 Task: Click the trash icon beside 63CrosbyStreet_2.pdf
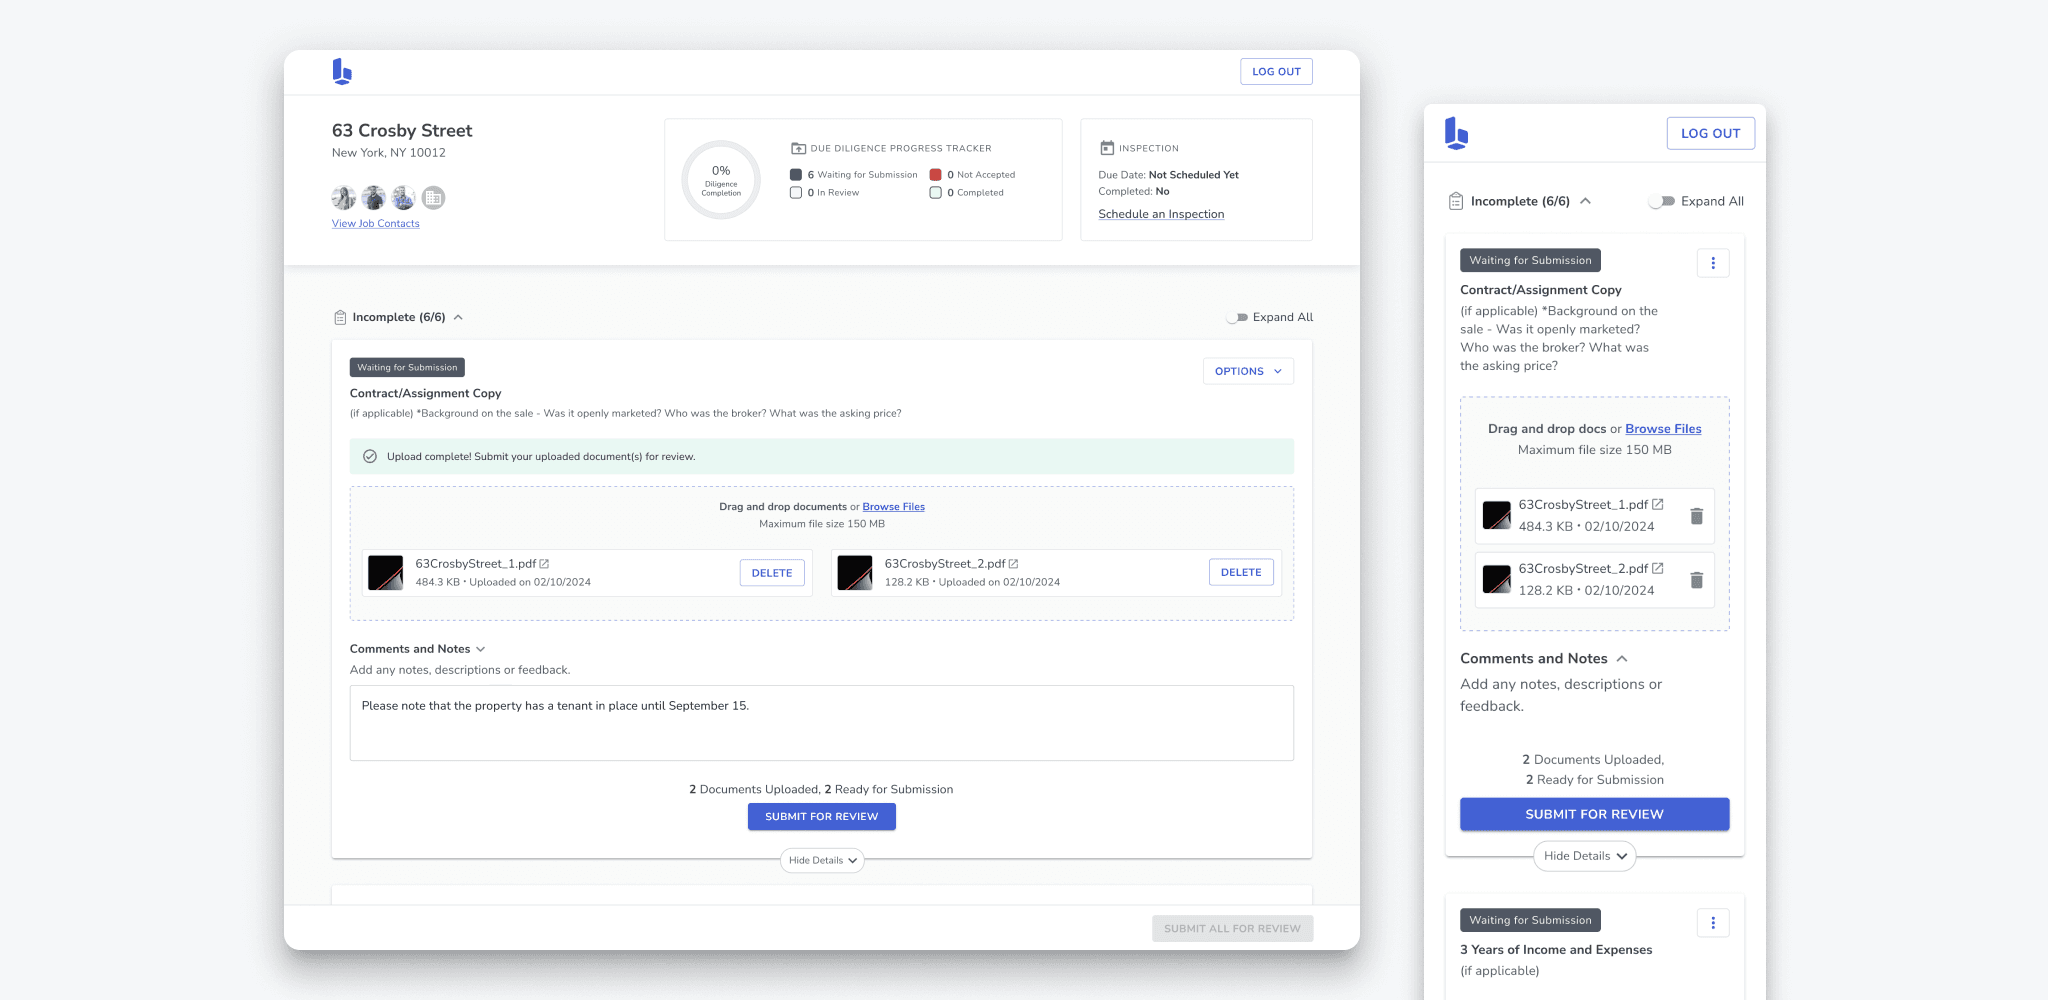click(x=1697, y=579)
